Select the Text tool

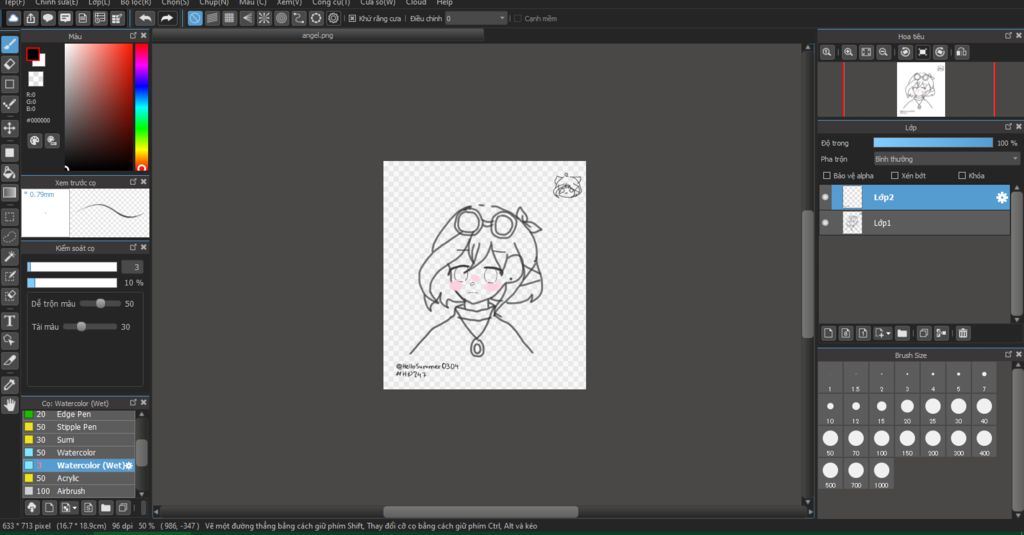coord(9,321)
